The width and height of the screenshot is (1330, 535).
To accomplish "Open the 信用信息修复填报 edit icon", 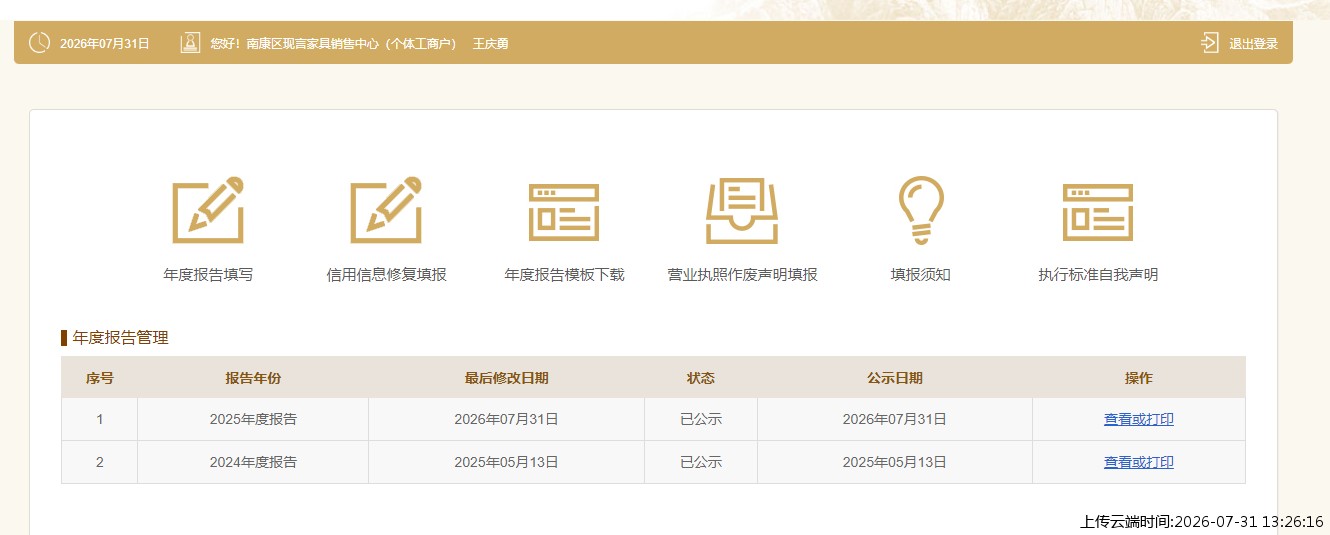I will (386, 210).
